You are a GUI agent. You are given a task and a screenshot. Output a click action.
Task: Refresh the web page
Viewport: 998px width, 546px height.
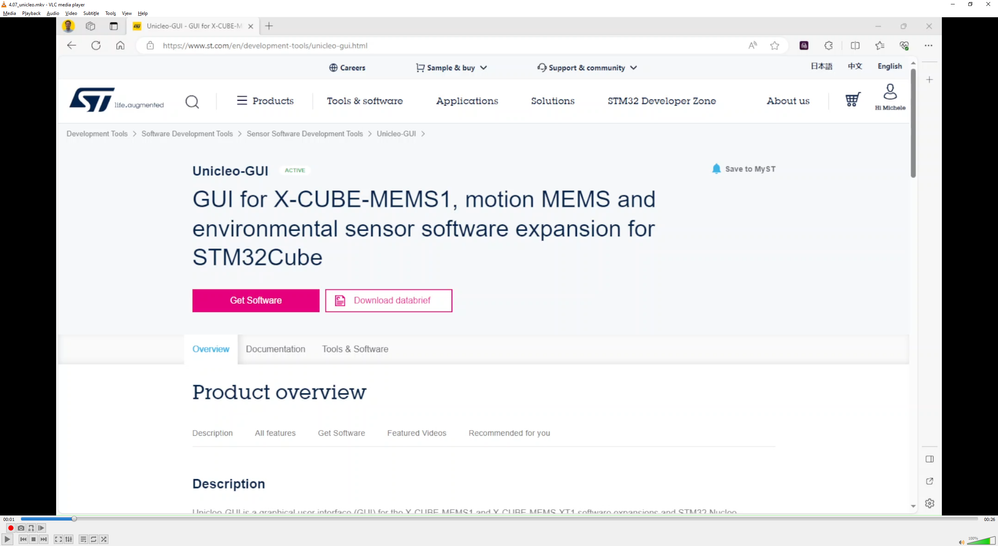tap(95, 45)
